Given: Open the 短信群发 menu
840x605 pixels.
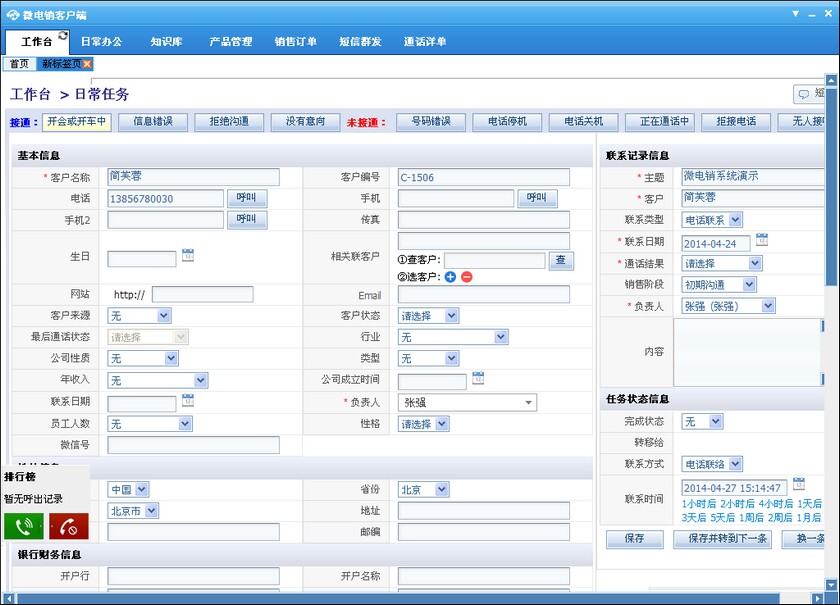Looking at the screenshot, I should (x=360, y=41).
